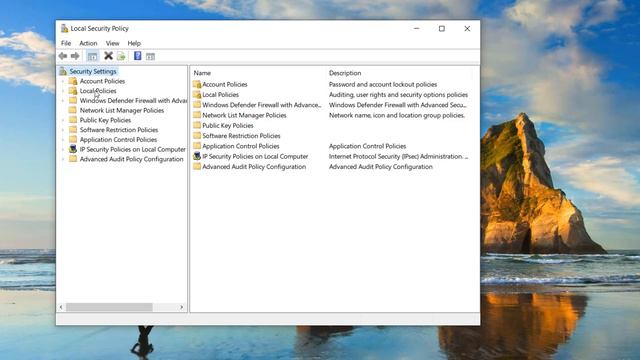Click 'Internet Protocol Security (IPsec) Administration' description
Viewport: 640px width, 360px height.
[398, 156]
